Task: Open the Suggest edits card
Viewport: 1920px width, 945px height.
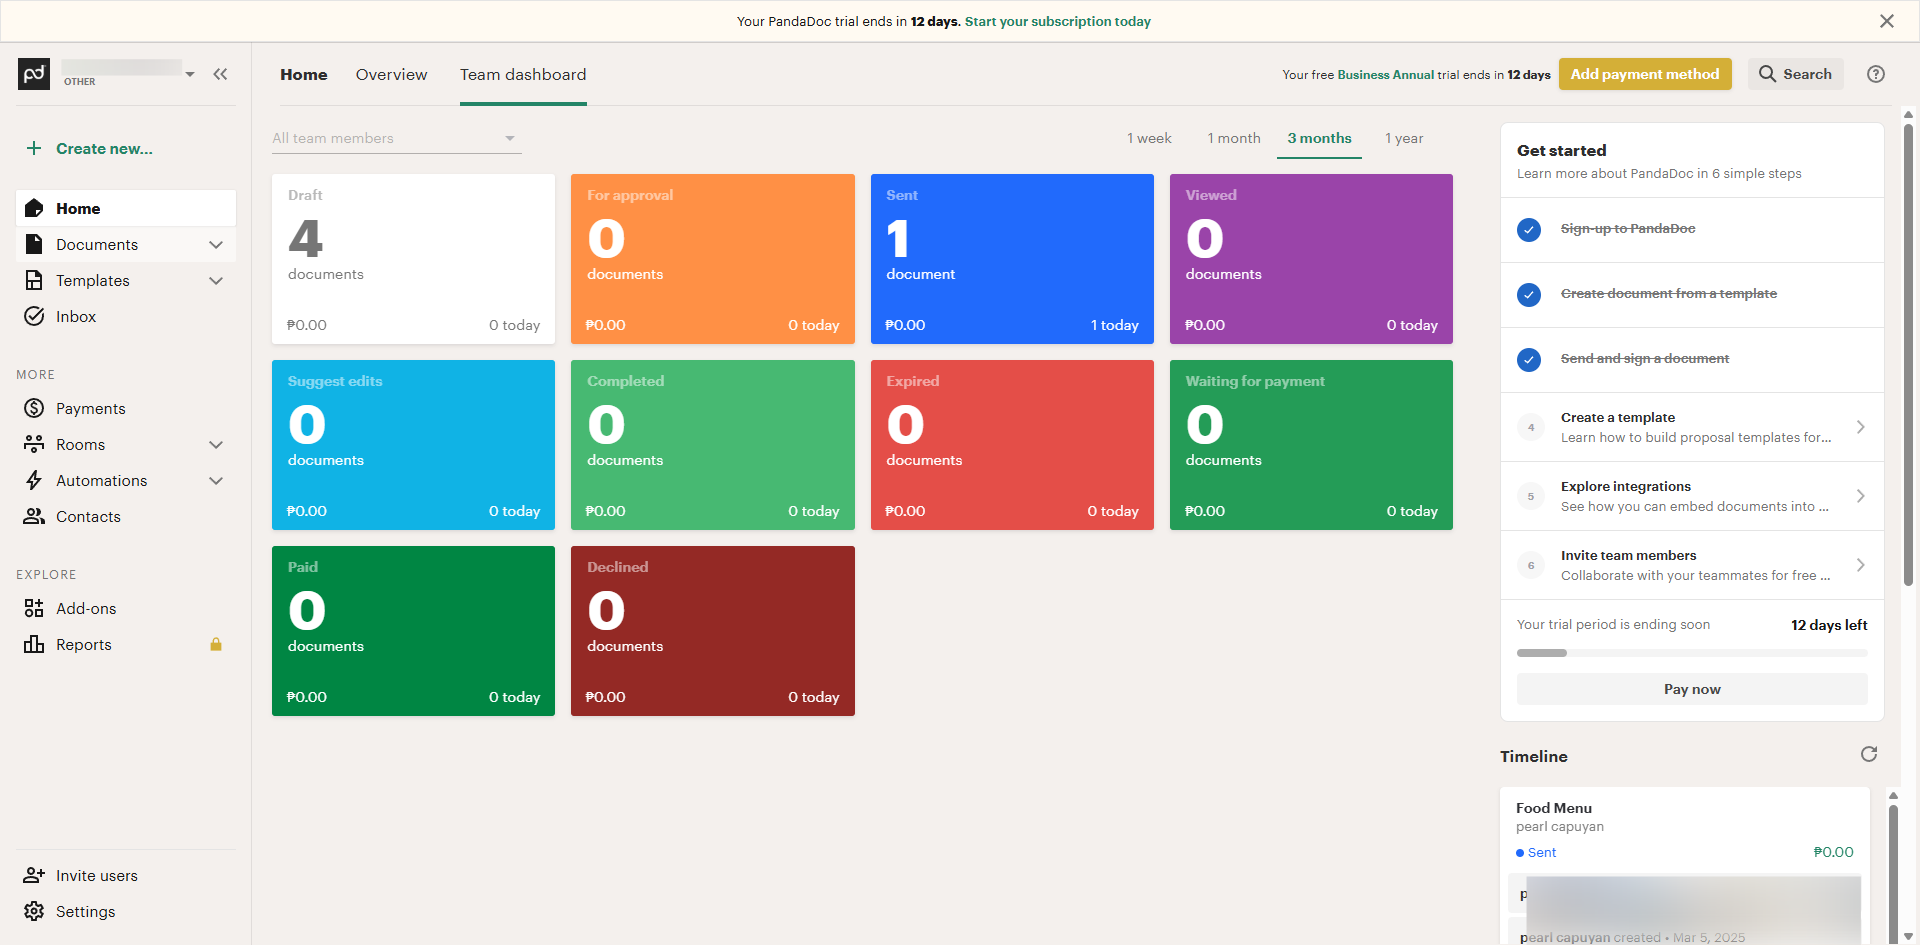Action: pyautogui.click(x=413, y=445)
